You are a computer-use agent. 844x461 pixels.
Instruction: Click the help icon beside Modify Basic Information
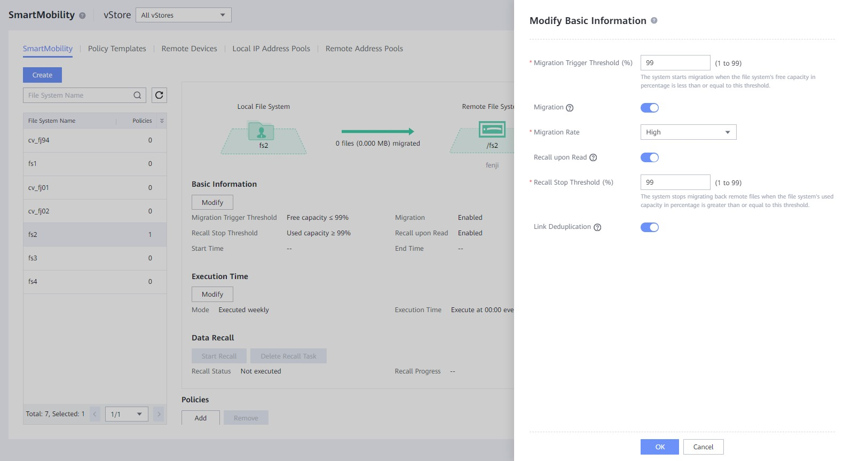click(x=654, y=20)
